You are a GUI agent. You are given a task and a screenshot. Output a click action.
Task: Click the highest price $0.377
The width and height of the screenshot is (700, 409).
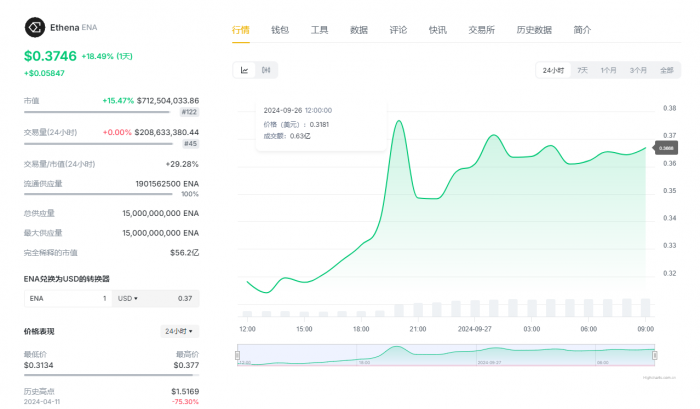(x=187, y=365)
